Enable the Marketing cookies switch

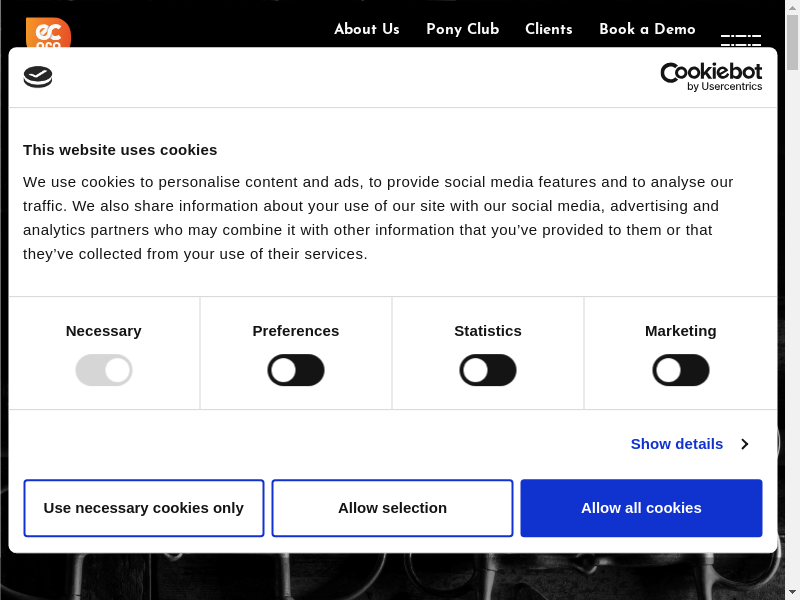point(681,370)
